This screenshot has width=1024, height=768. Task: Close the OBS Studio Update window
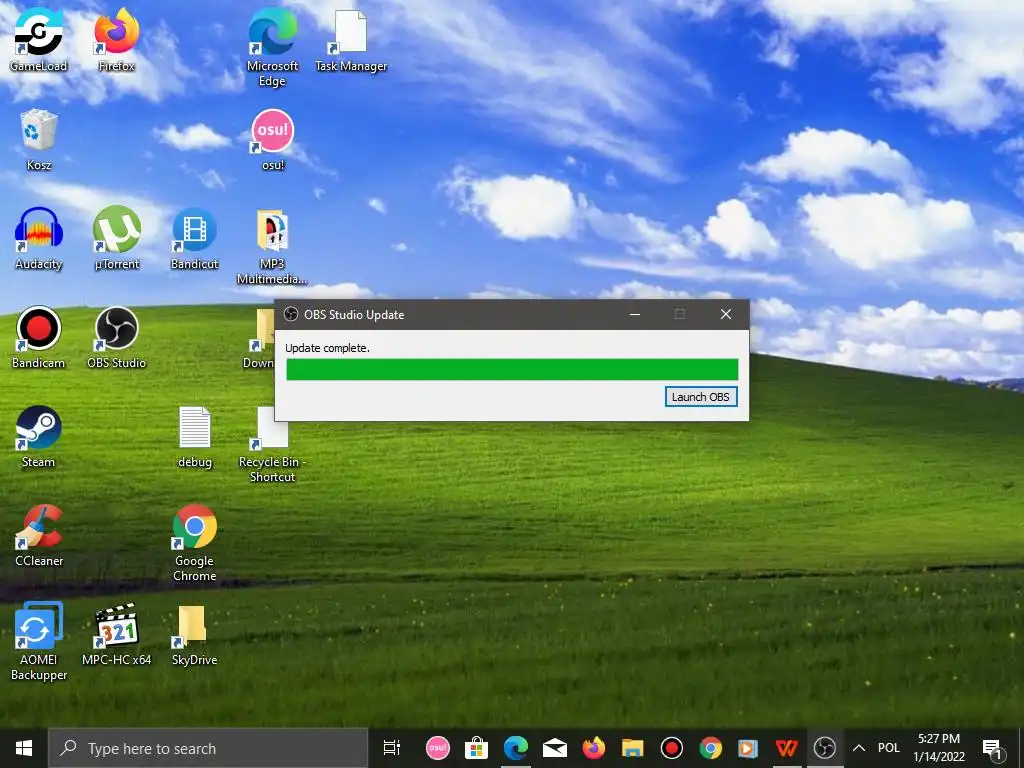pyautogui.click(x=726, y=314)
